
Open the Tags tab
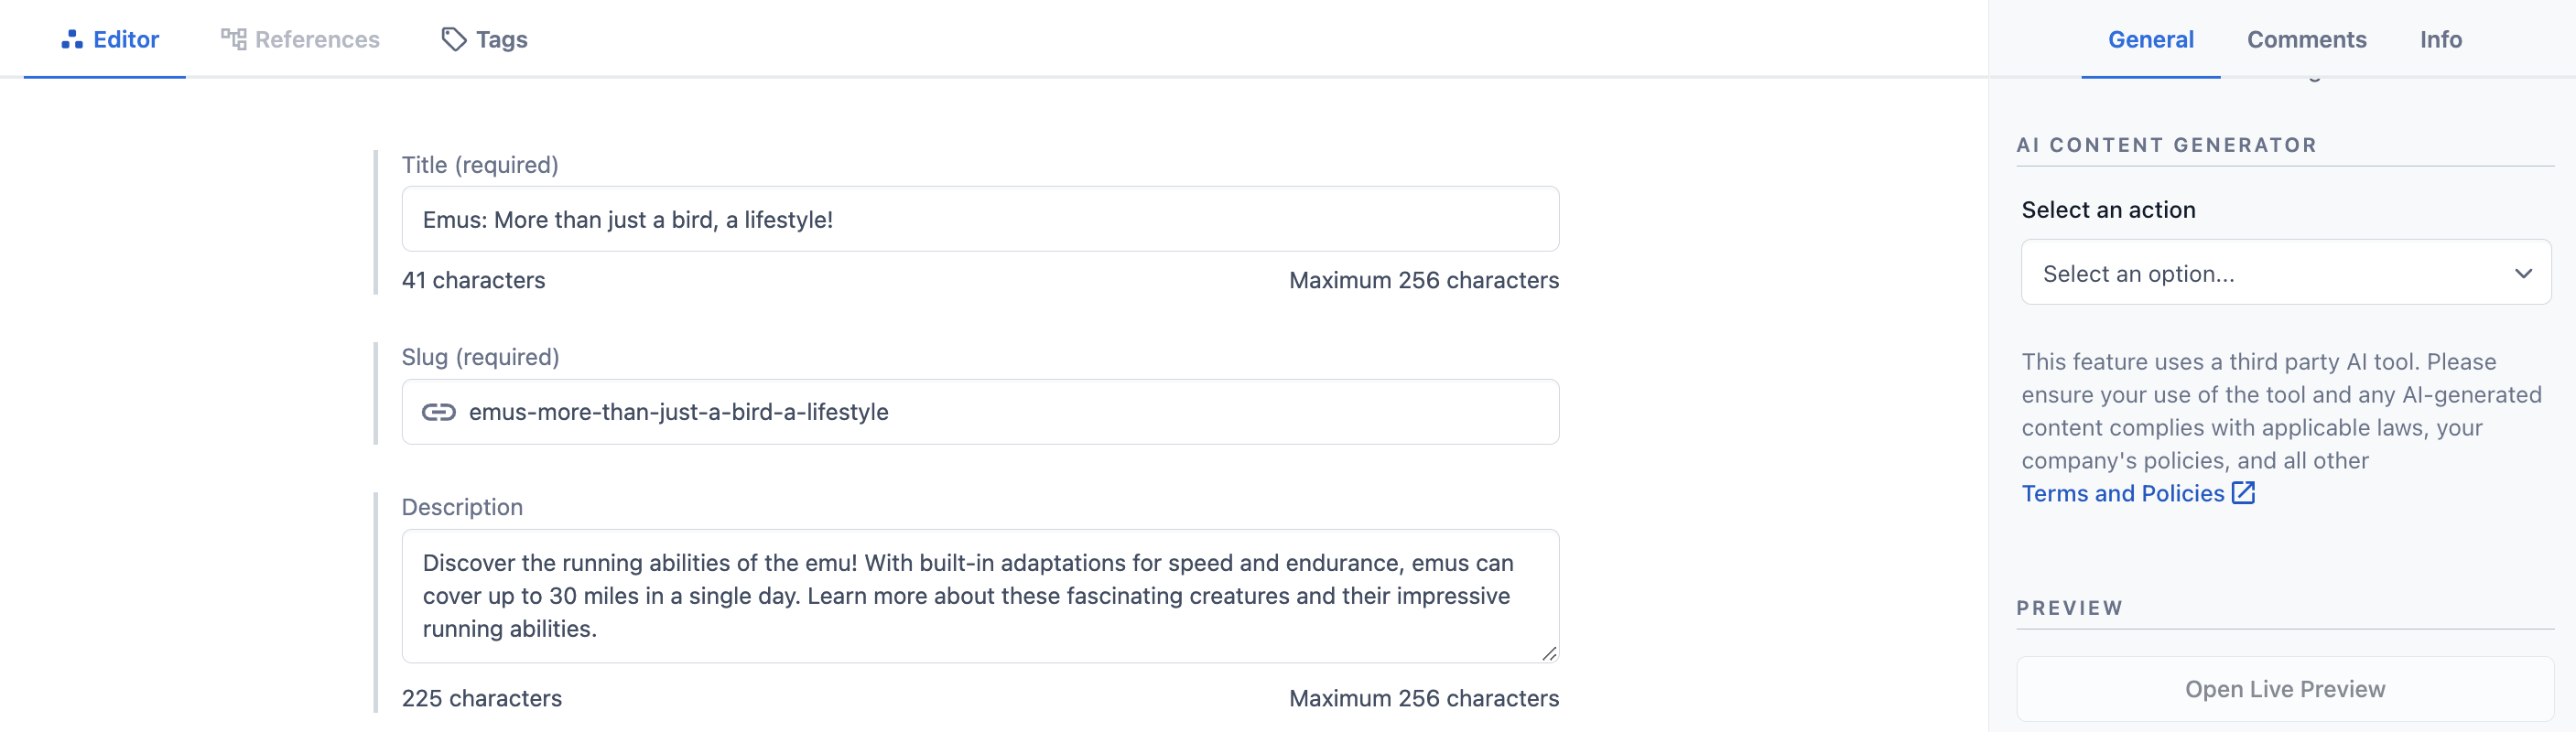click(x=485, y=39)
